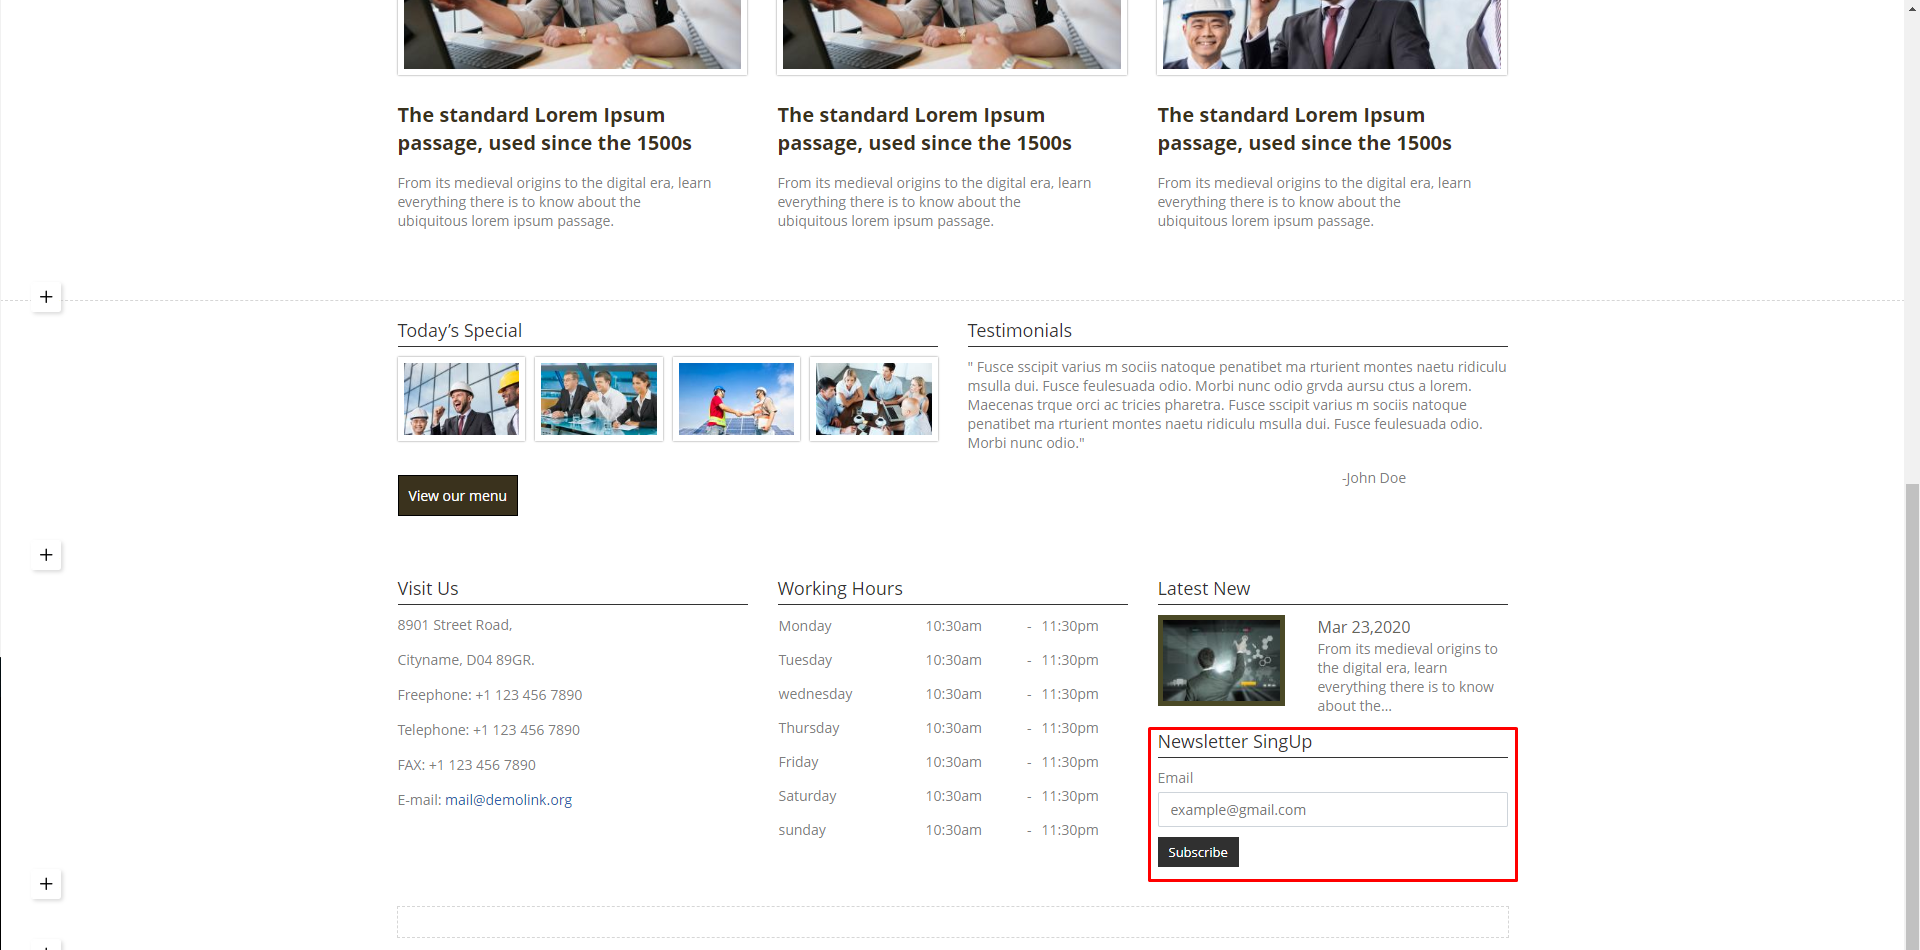
Task: Click the Telephone number line
Action: [x=488, y=730]
